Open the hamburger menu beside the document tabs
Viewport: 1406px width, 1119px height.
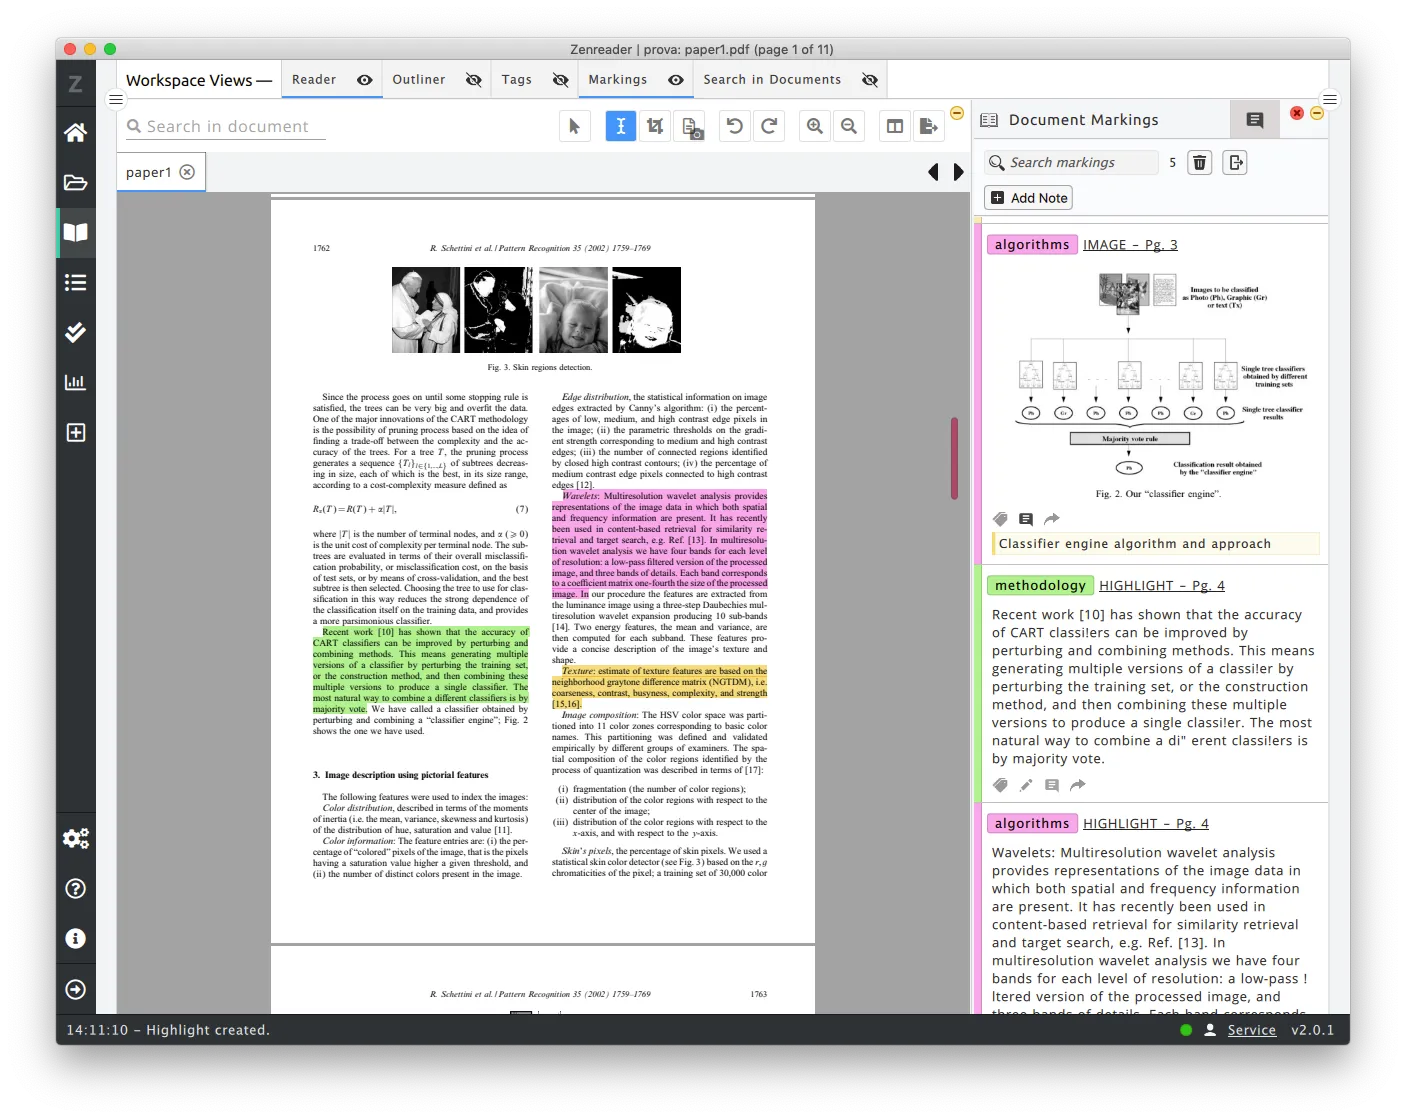[116, 99]
